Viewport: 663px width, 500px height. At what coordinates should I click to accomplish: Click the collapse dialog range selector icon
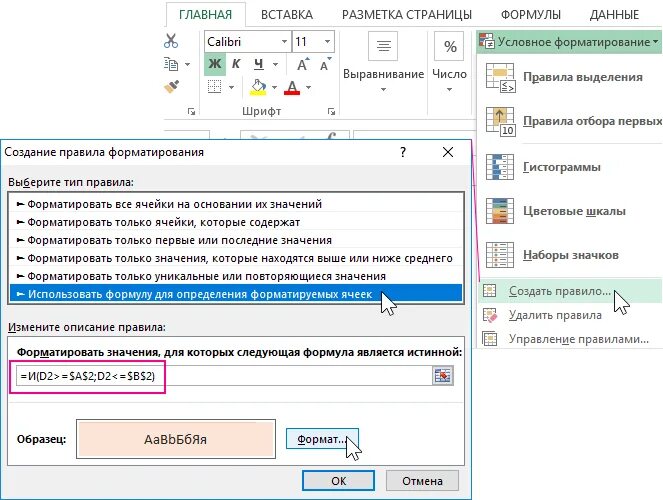443,376
